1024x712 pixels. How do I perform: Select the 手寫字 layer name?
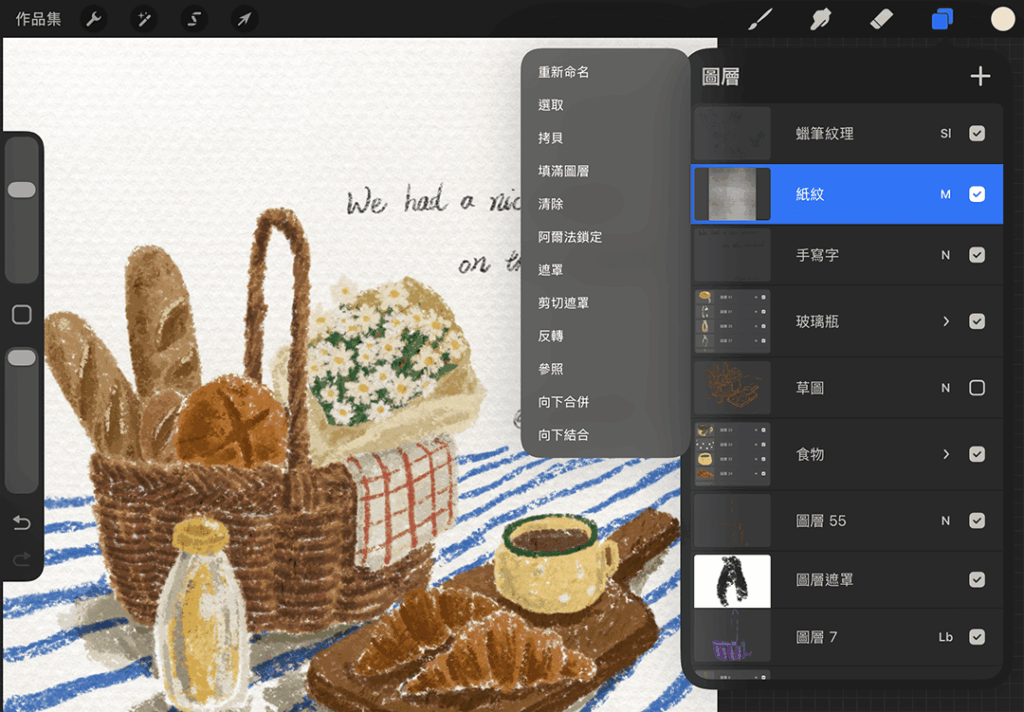click(x=817, y=255)
